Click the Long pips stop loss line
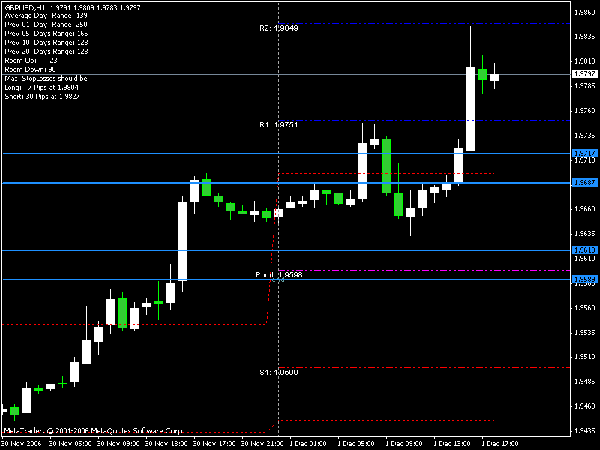The image size is (600, 450). [42, 87]
